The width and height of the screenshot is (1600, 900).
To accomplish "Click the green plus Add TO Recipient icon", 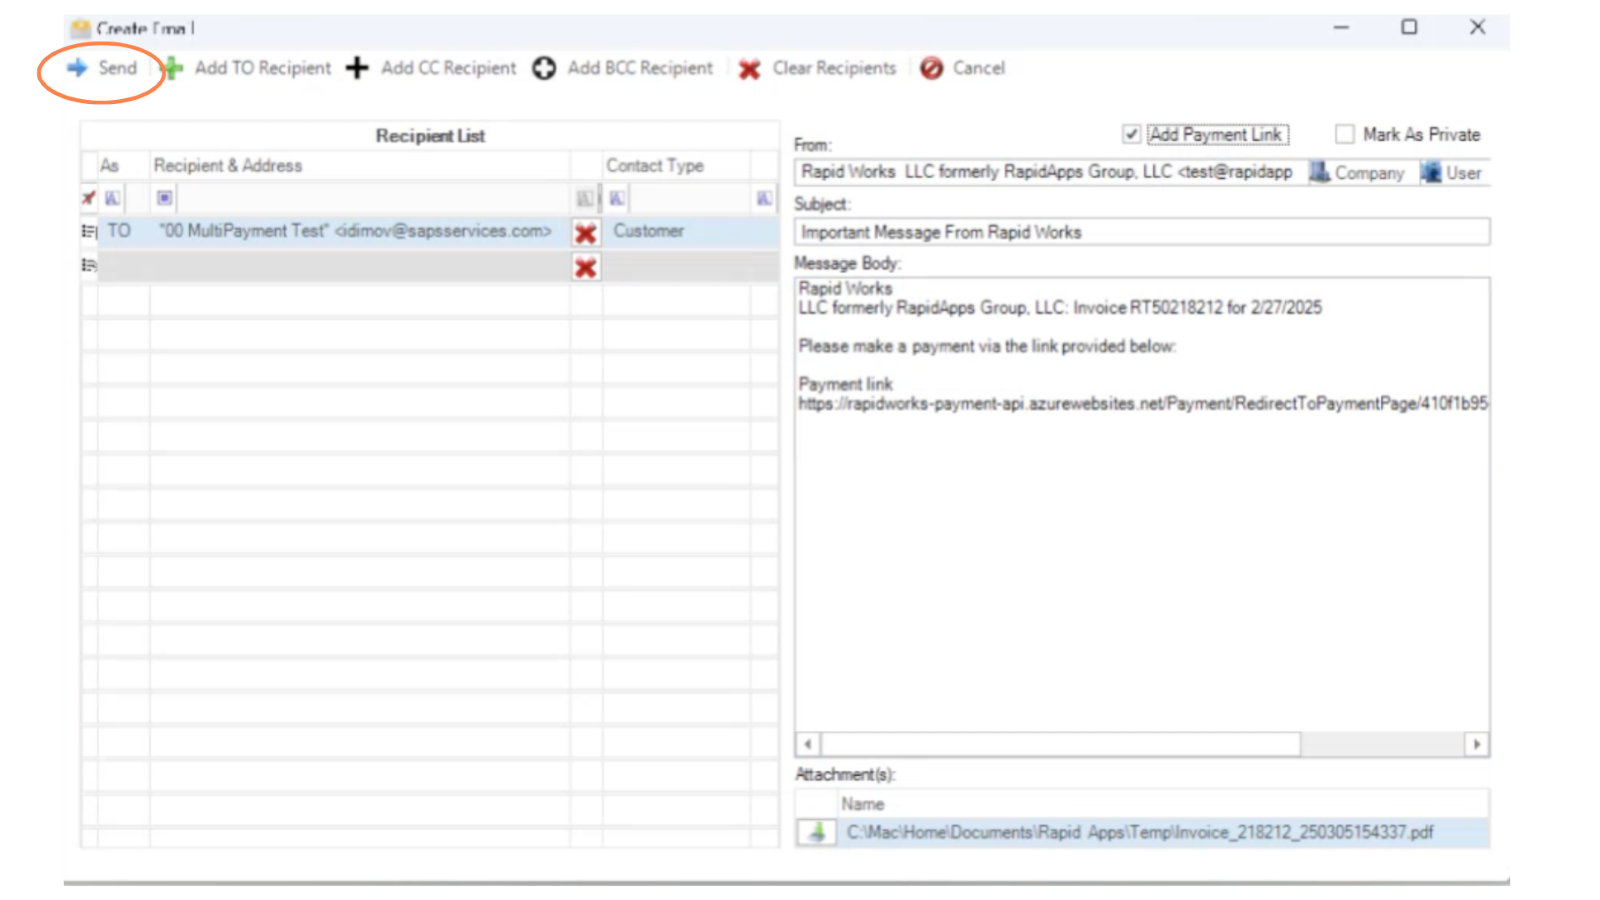I will 172,68.
